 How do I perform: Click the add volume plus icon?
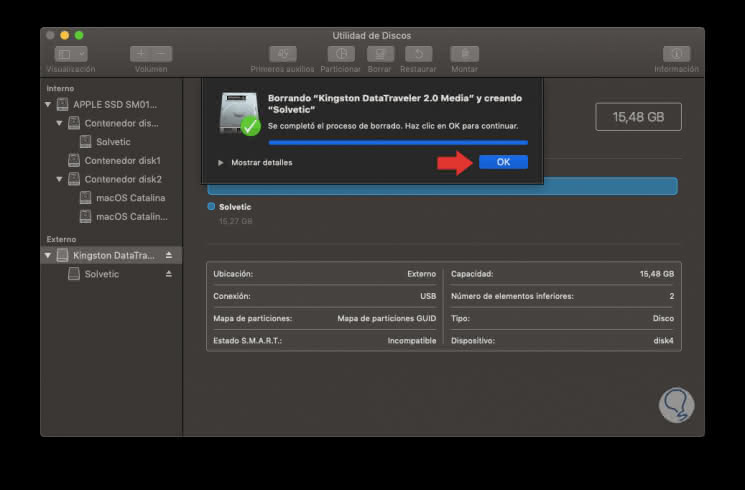pos(141,54)
